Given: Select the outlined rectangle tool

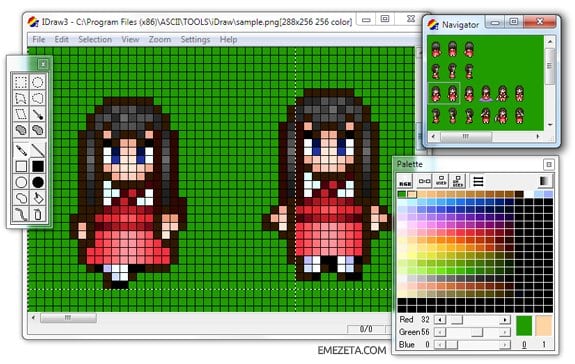Looking at the screenshot, I should 21,166.
